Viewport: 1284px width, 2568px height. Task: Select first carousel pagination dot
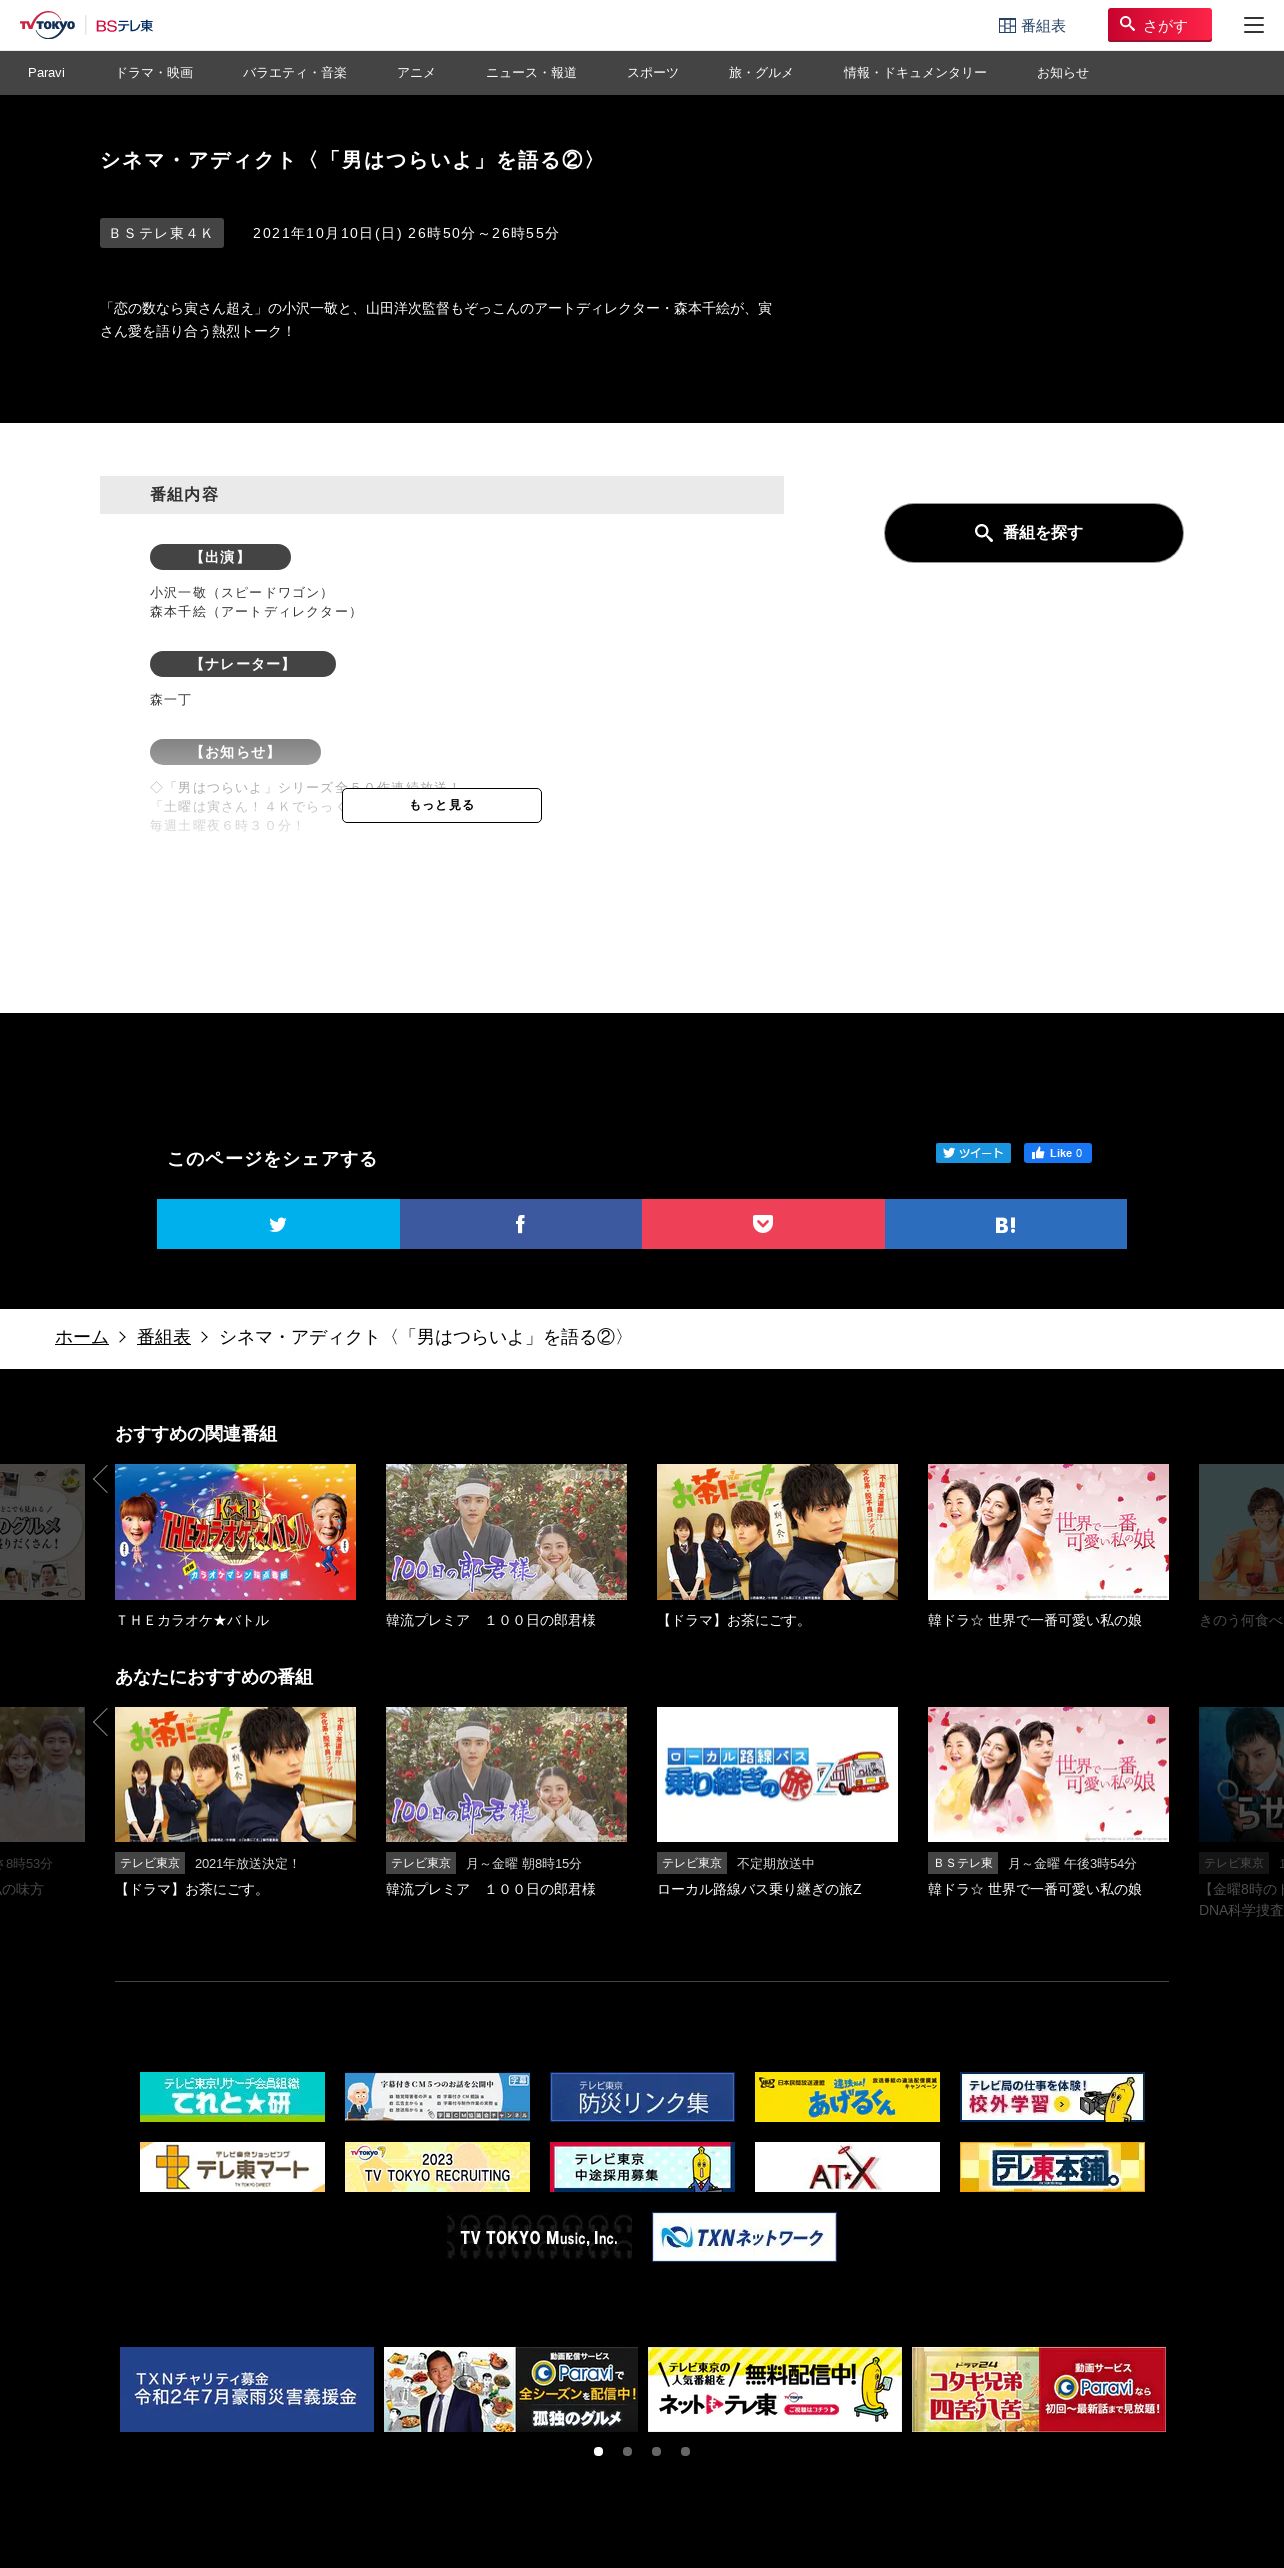coord(598,2451)
